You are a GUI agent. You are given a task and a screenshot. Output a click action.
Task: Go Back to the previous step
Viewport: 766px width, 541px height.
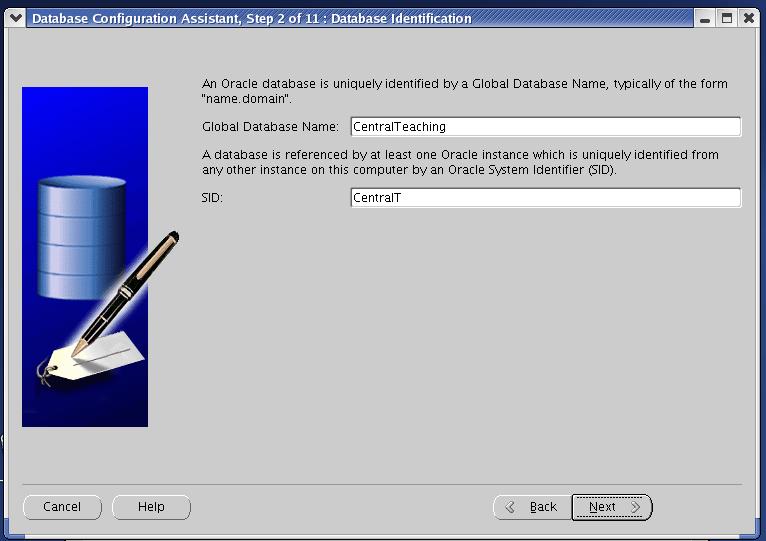[x=532, y=507]
